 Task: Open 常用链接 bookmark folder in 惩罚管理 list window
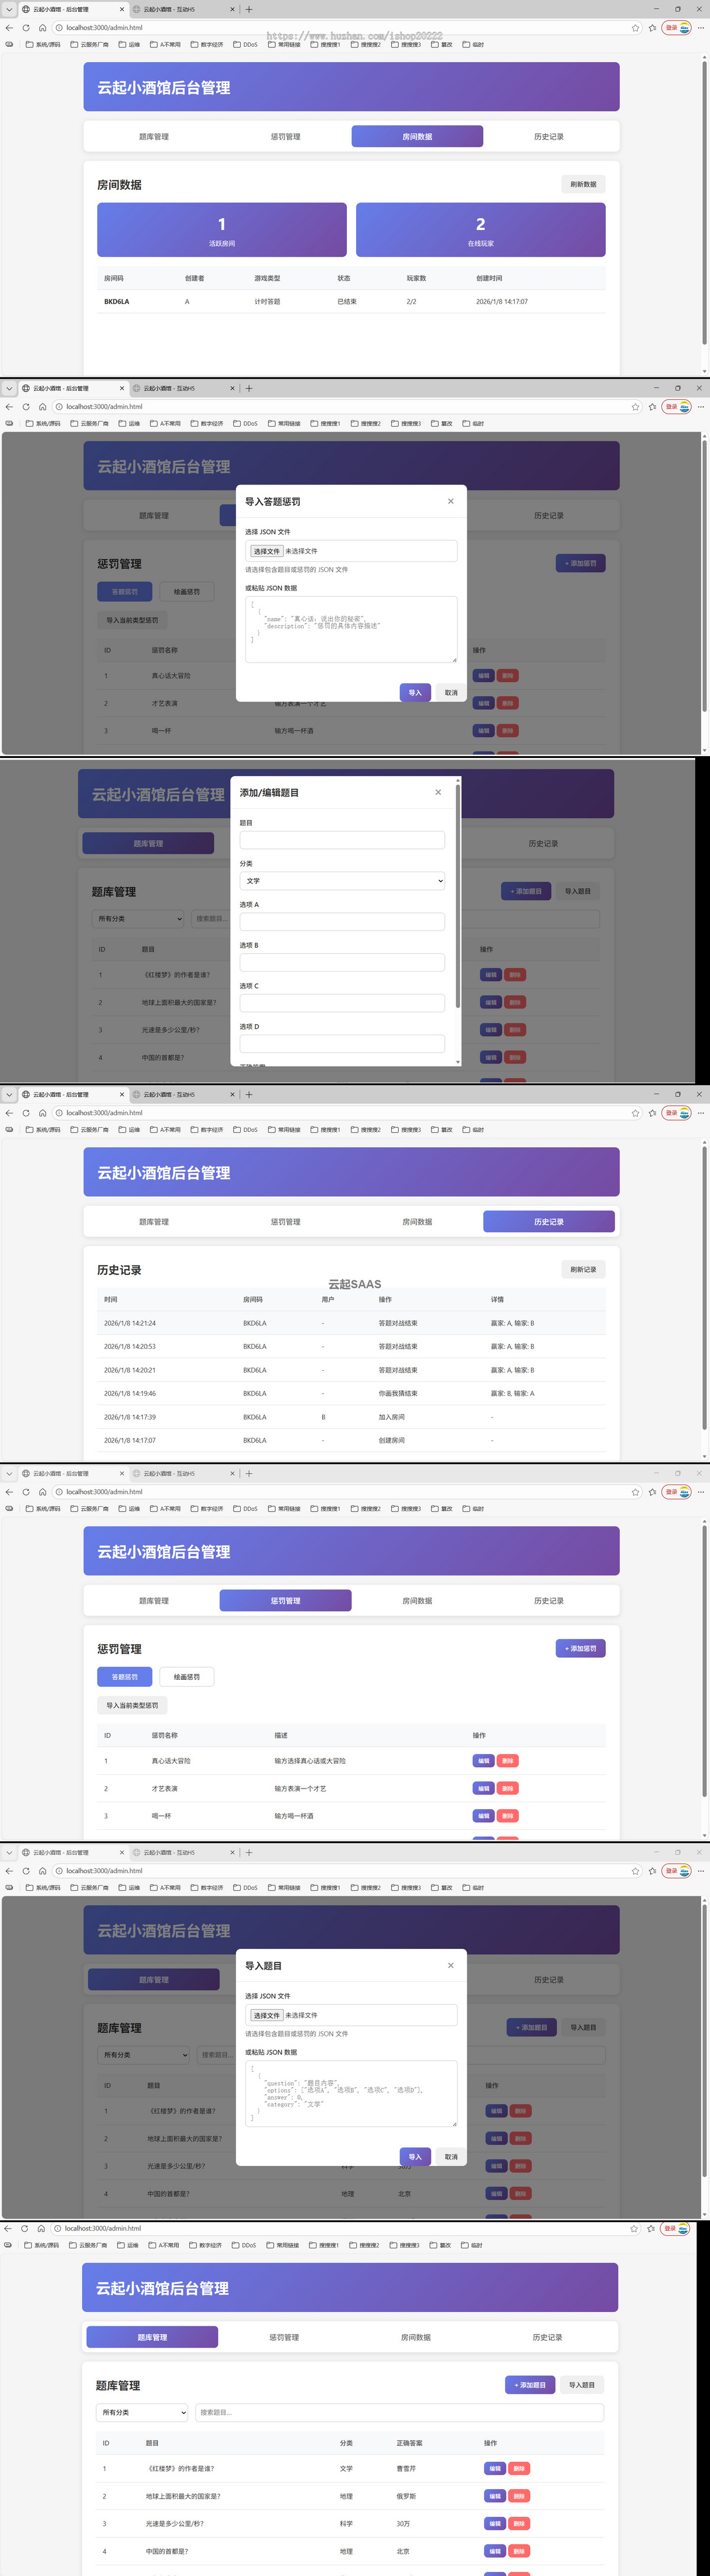coord(284,1508)
